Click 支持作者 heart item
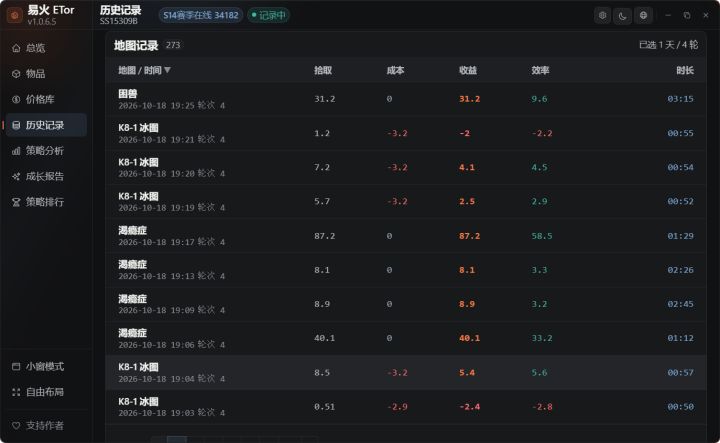The height and width of the screenshot is (443, 720). (46, 426)
